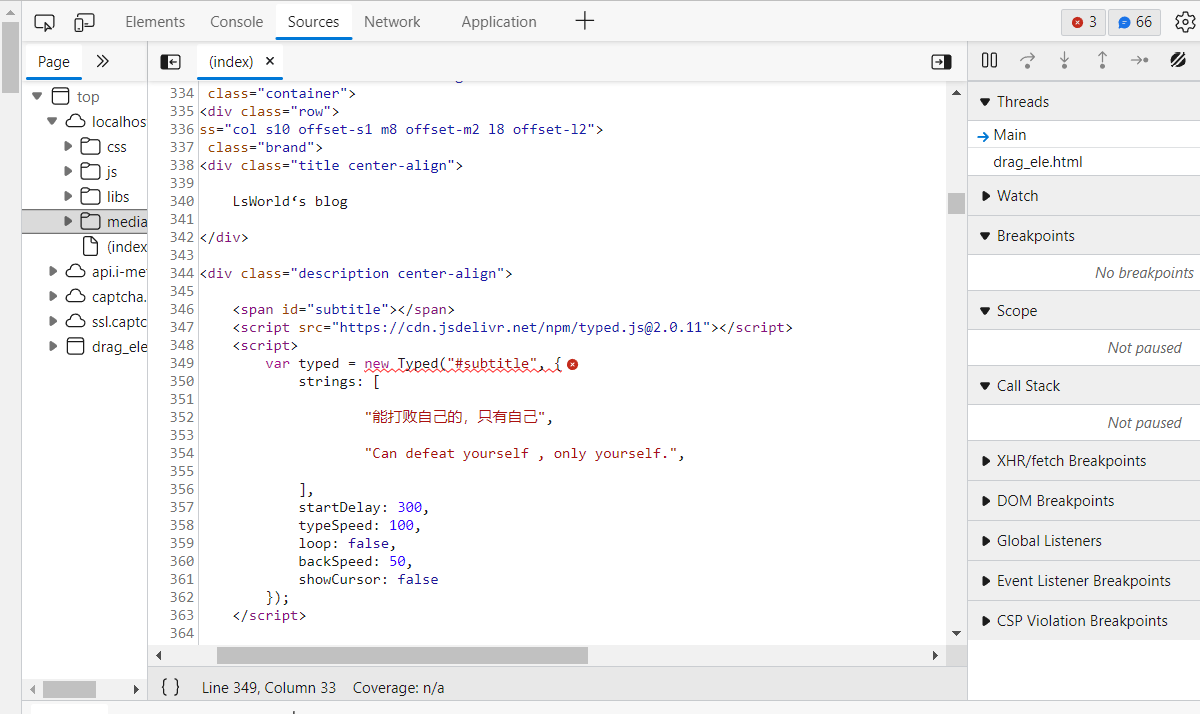Select the css folder icon
This screenshot has width=1200, height=714.
tap(91, 146)
